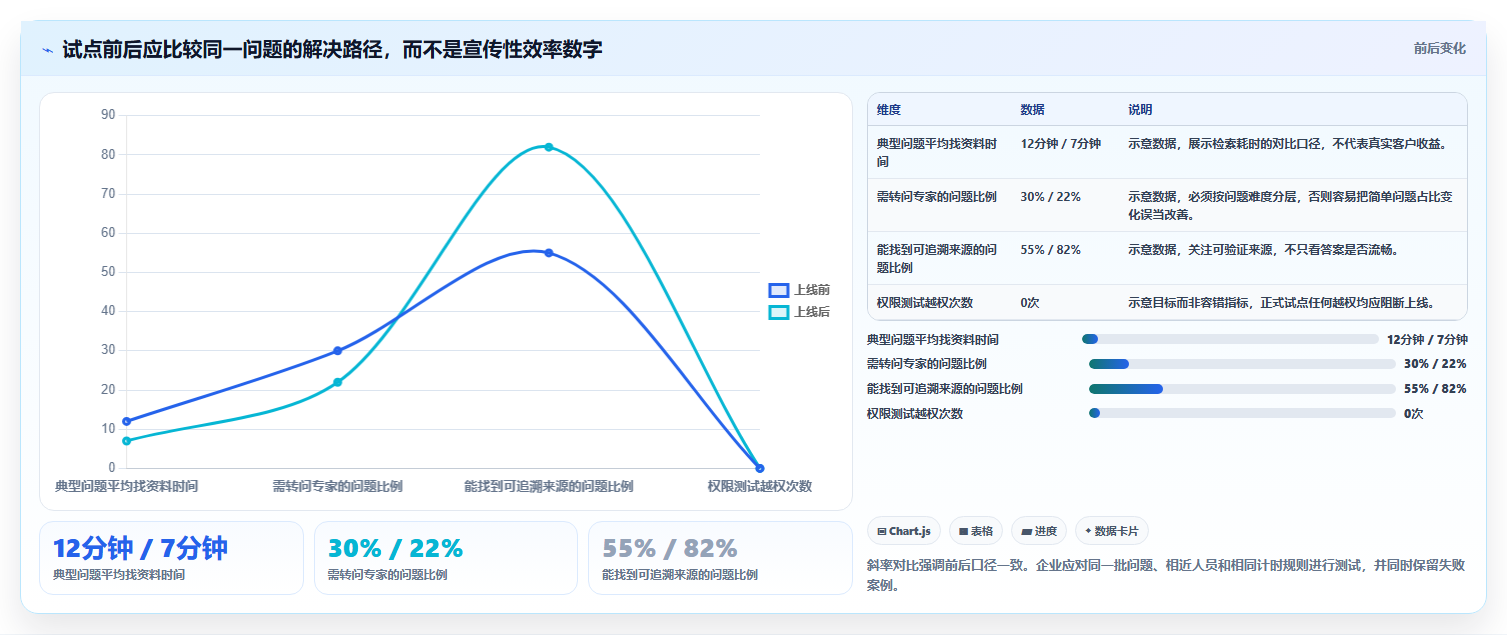This screenshot has height=635, width=1507.
Task: Select the 表格 chip
Action: [x=976, y=531]
